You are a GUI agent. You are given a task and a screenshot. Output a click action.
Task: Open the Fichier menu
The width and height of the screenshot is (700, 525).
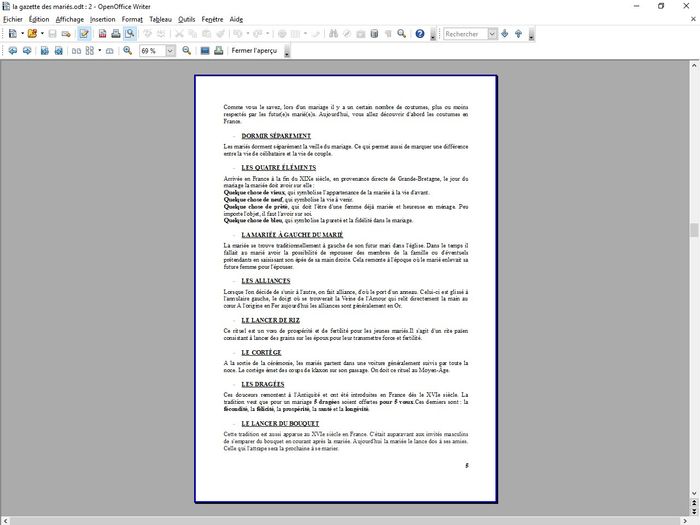coord(12,19)
